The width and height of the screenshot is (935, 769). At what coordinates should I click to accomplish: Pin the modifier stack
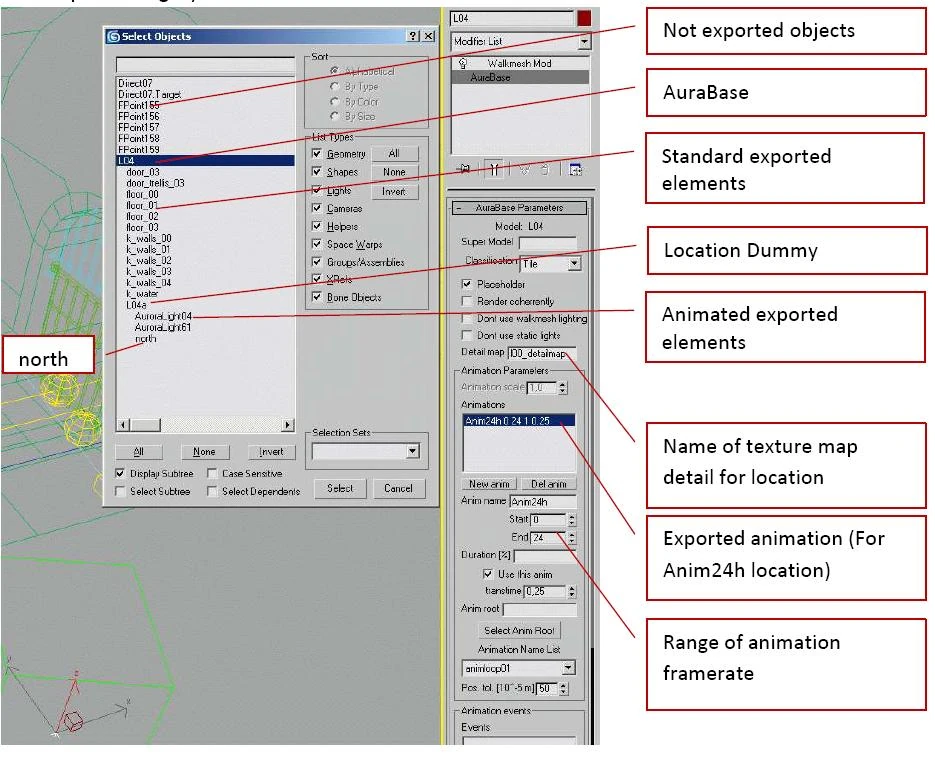click(465, 170)
